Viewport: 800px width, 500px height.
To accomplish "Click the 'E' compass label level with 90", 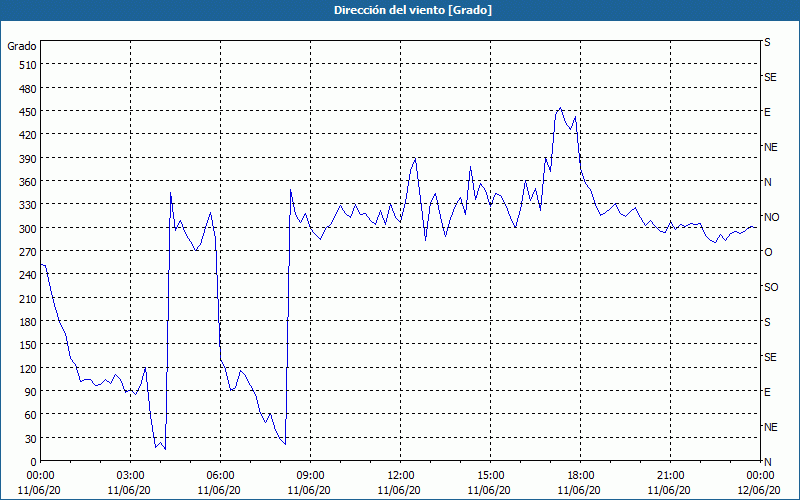I will coord(767,392).
